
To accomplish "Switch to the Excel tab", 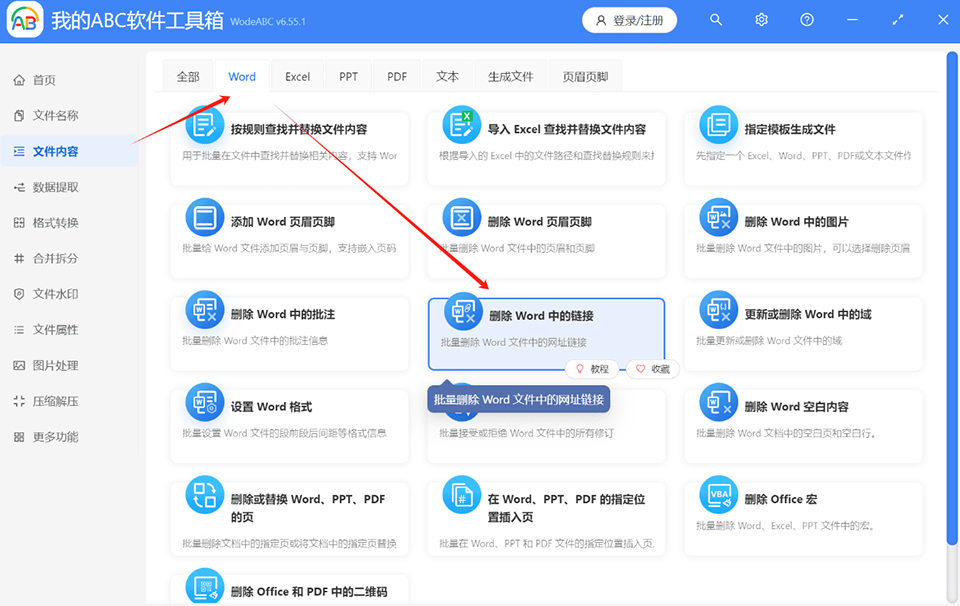I will (297, 75).
